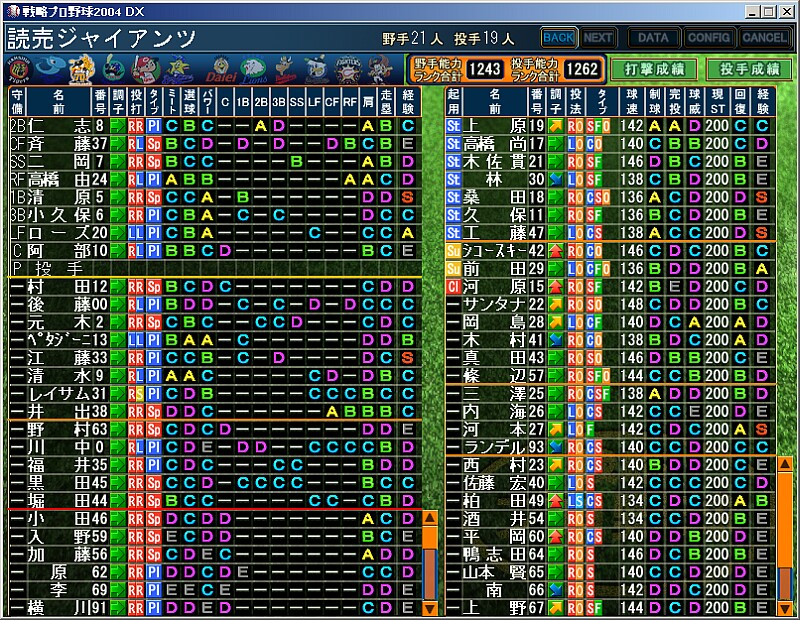This screenshot has height=620, width=800.
Task: Click the NEXT button
Action: 598,38
